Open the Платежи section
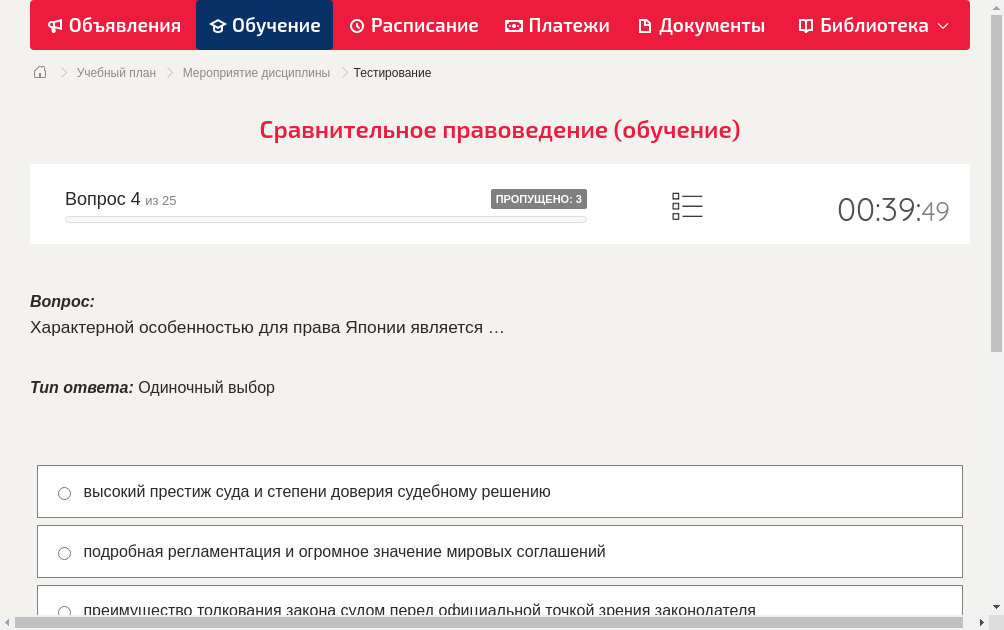 [557, 25]
